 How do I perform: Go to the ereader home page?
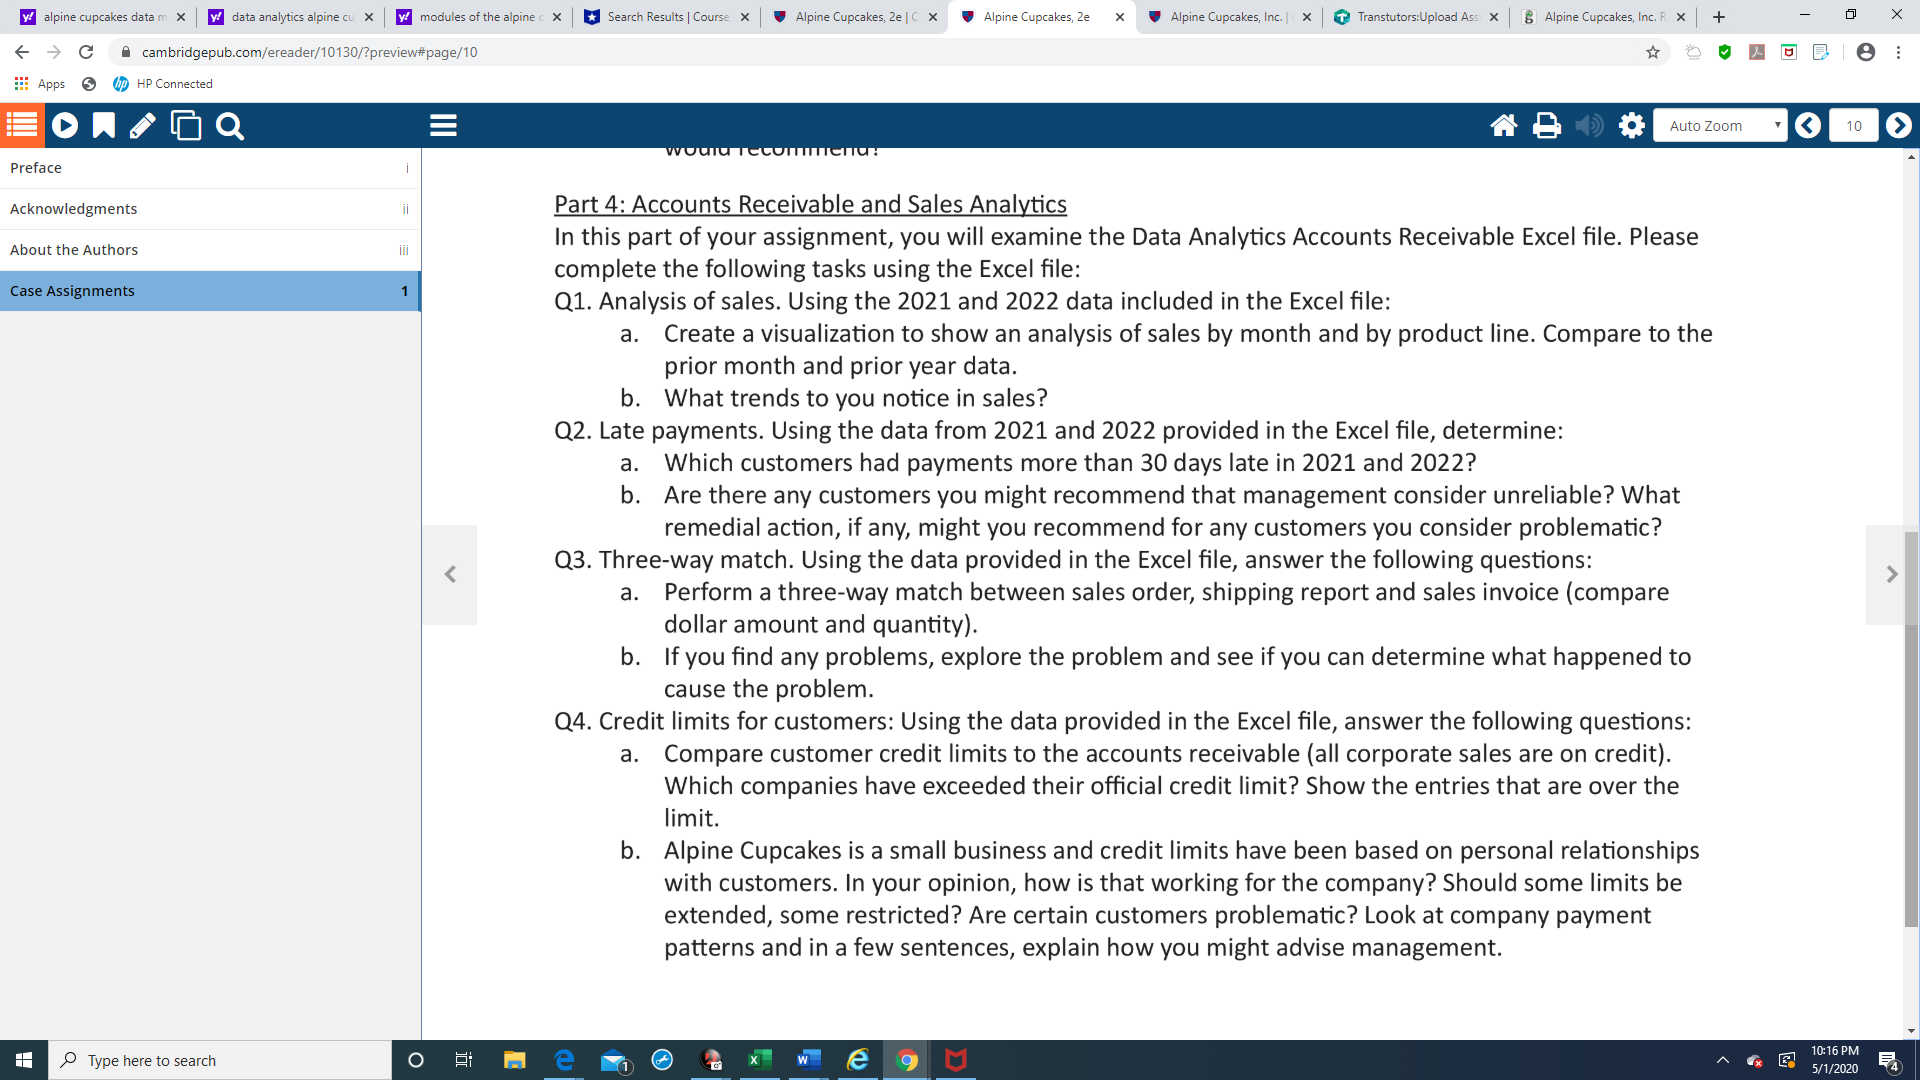tap(1504, 125)
